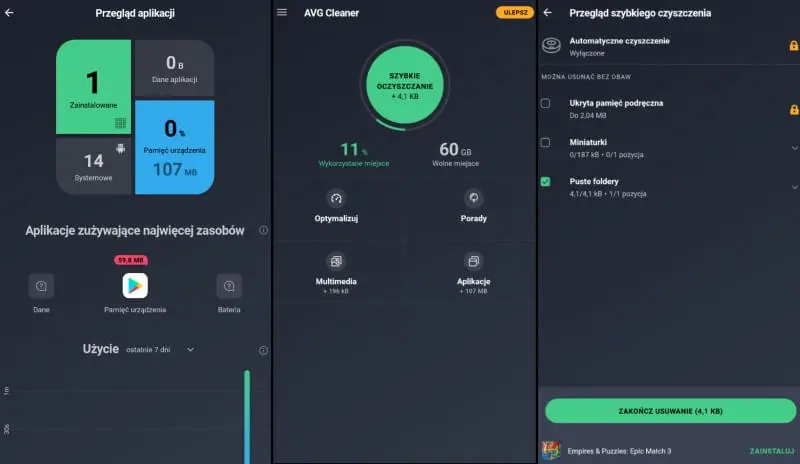Expand the Puste foldery row chevron

tap(794, 187)
